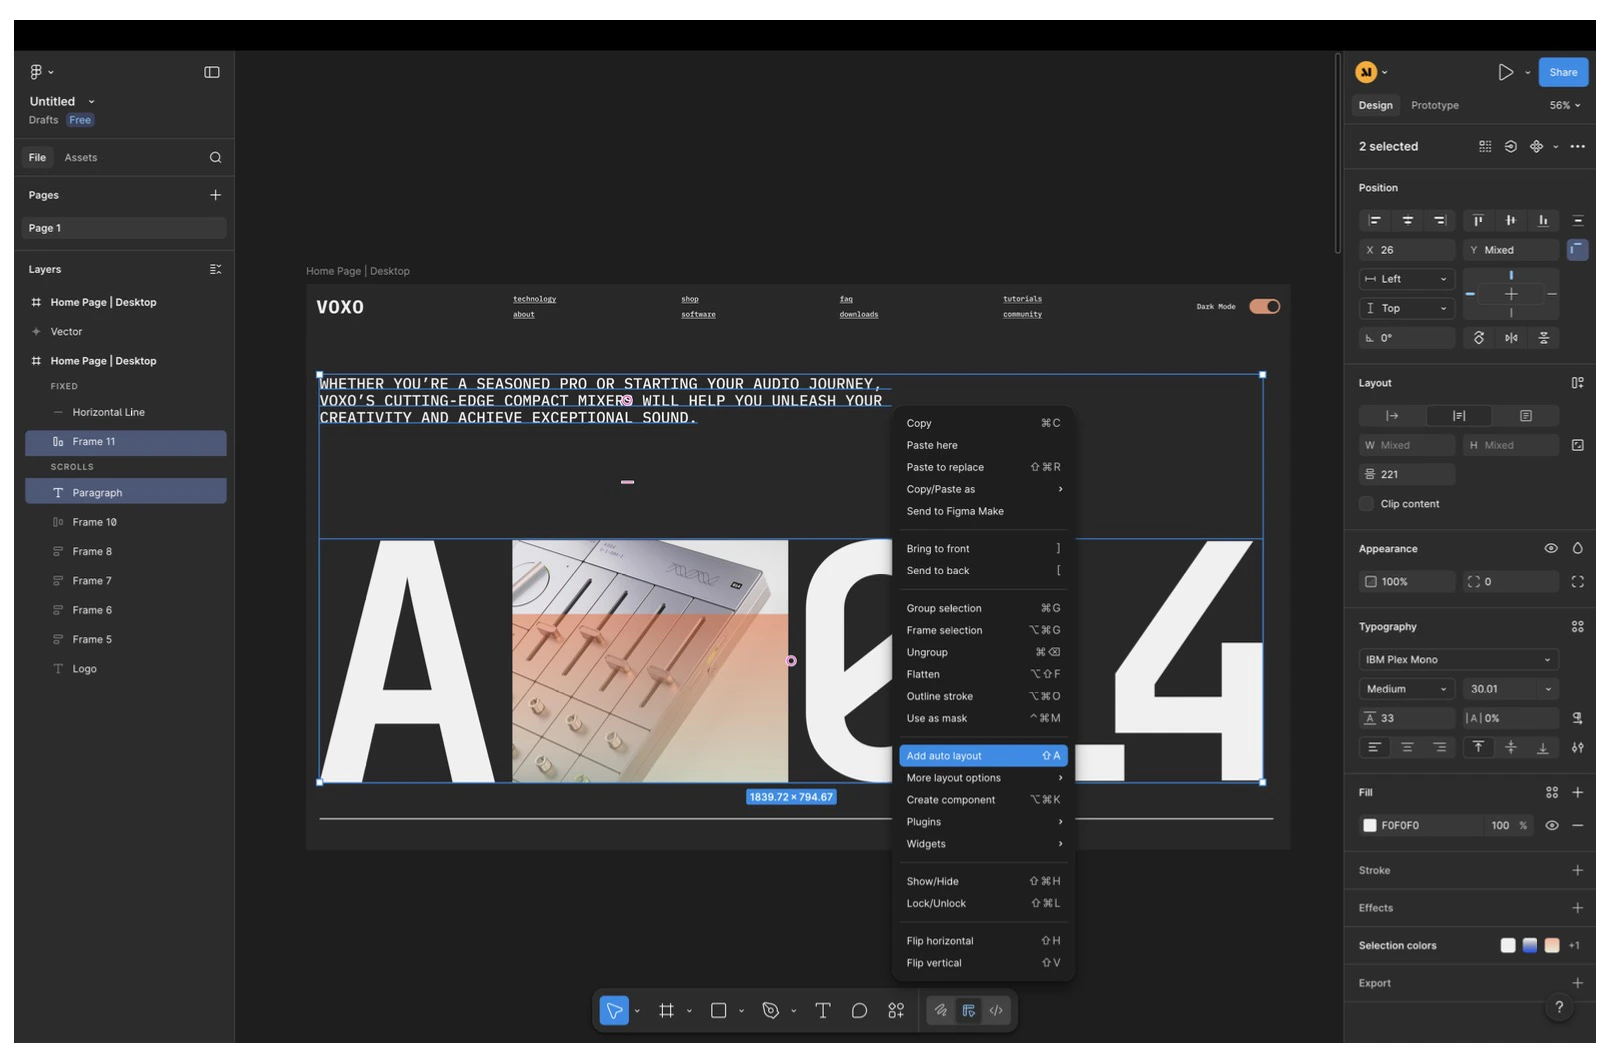Search layers with the magnifier icon
Image resolution: width=1614 pixels, height=1062 pixels.
pos(215,157)
